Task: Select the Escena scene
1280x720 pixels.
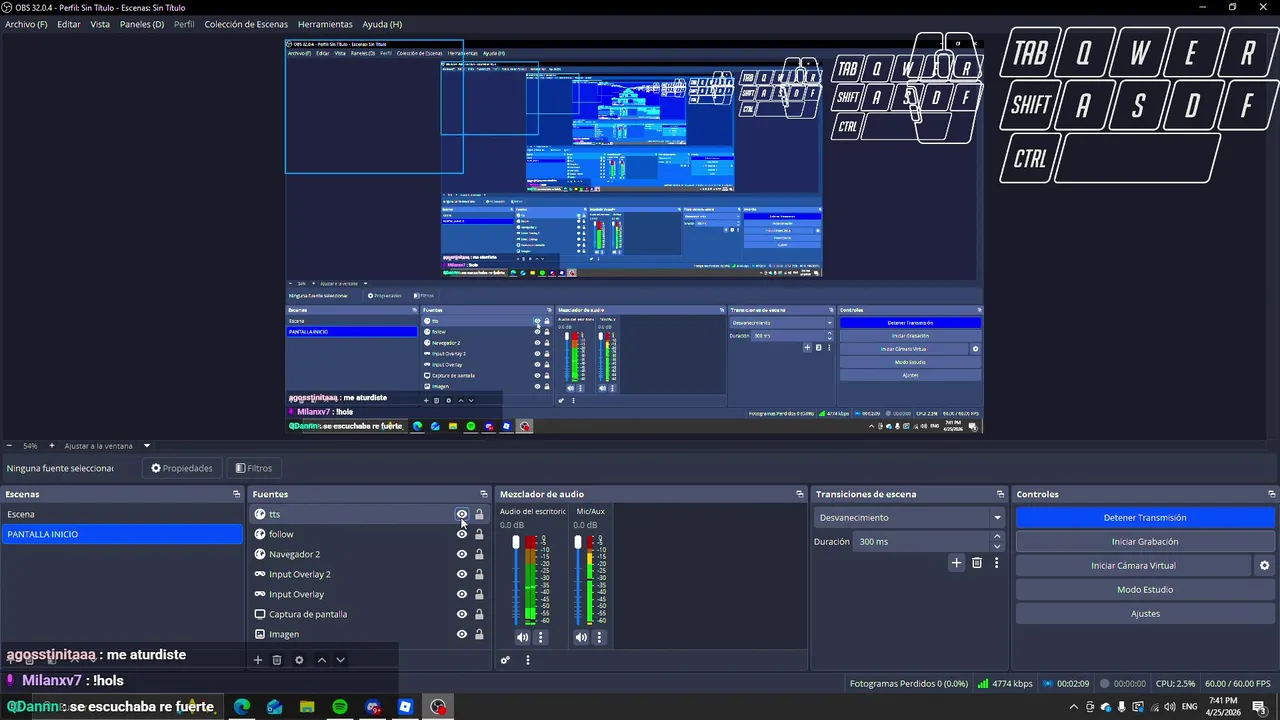Action: coord(122,514)
